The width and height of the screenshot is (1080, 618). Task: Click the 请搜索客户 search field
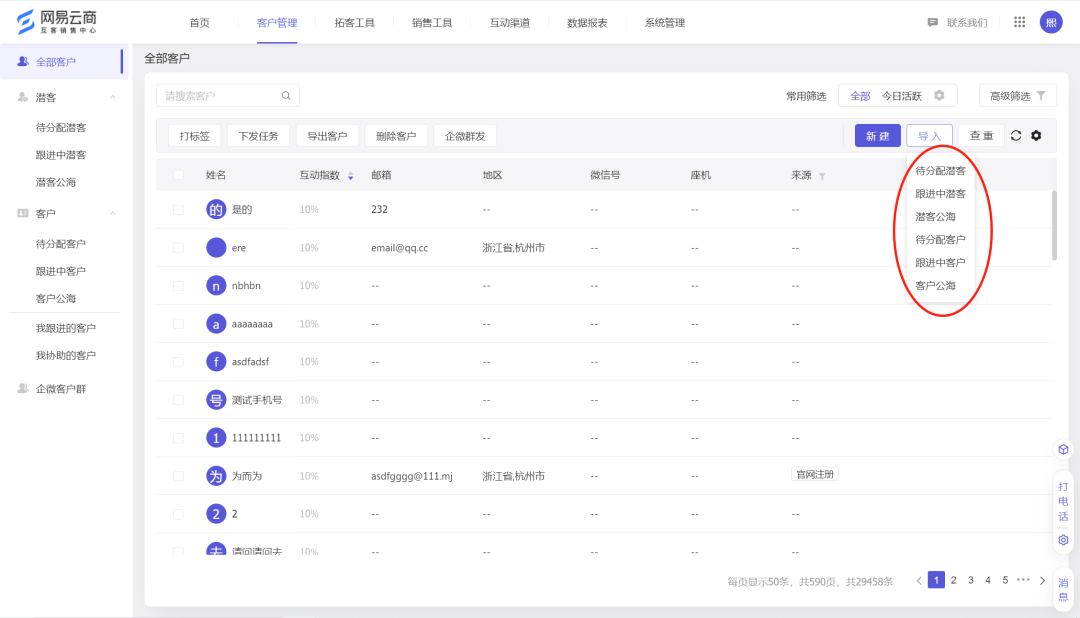click(228, 95)
